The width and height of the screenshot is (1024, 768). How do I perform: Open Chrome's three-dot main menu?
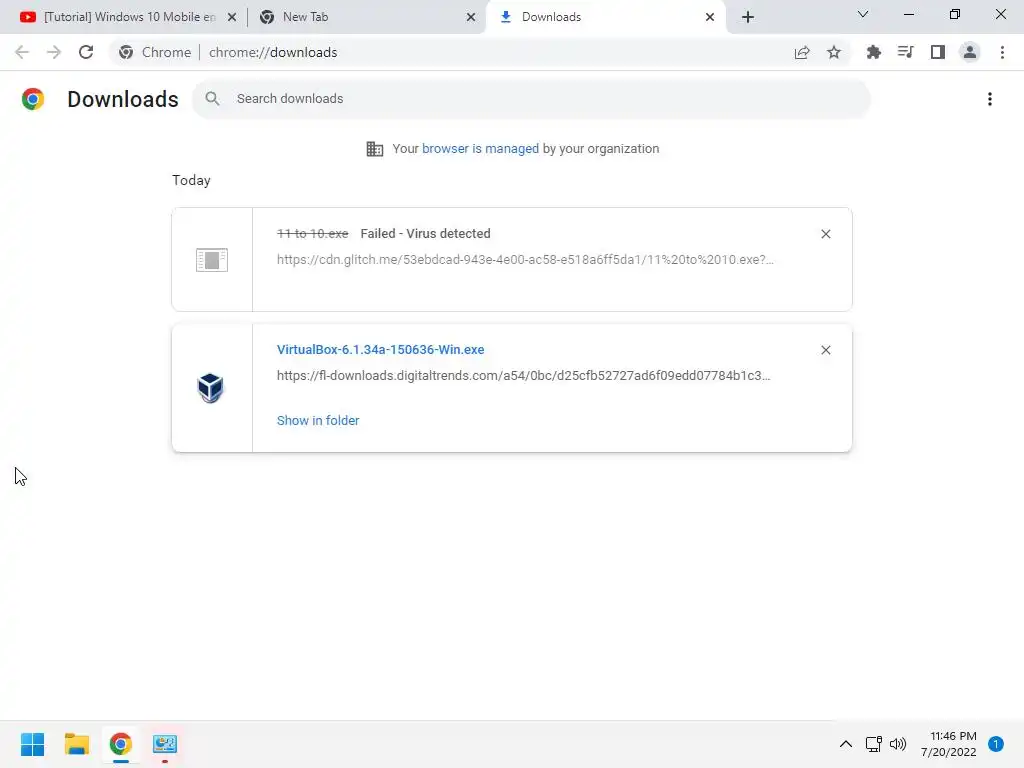coord(1002,52)
